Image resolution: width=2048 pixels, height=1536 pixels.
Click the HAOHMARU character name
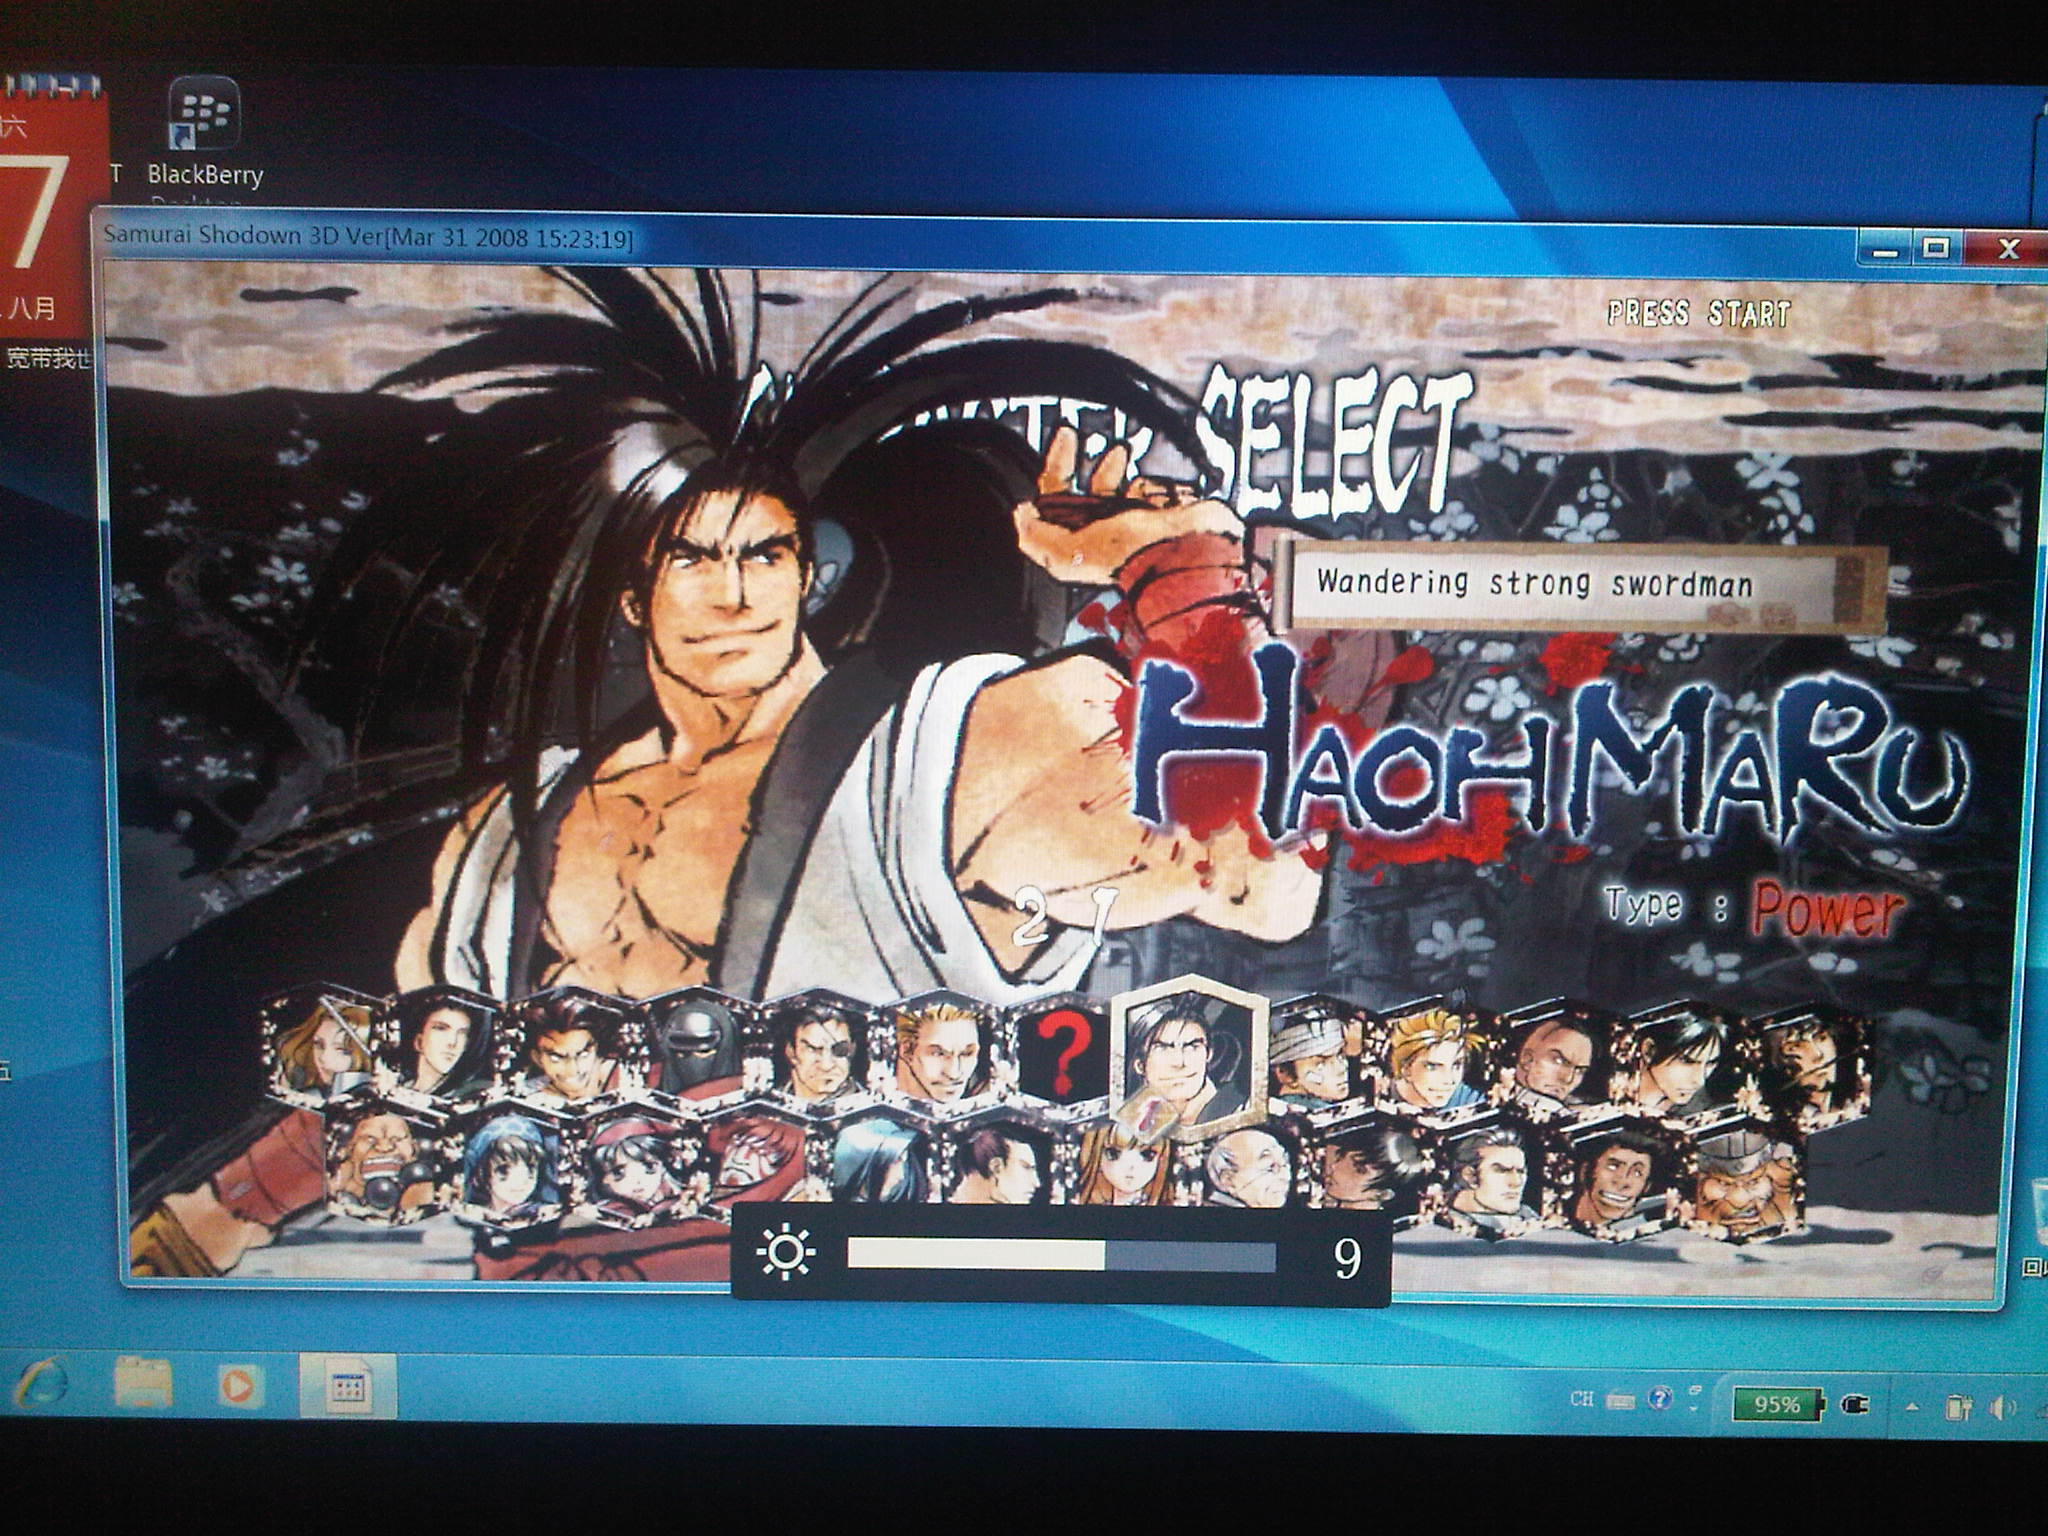pos(1550,756)
